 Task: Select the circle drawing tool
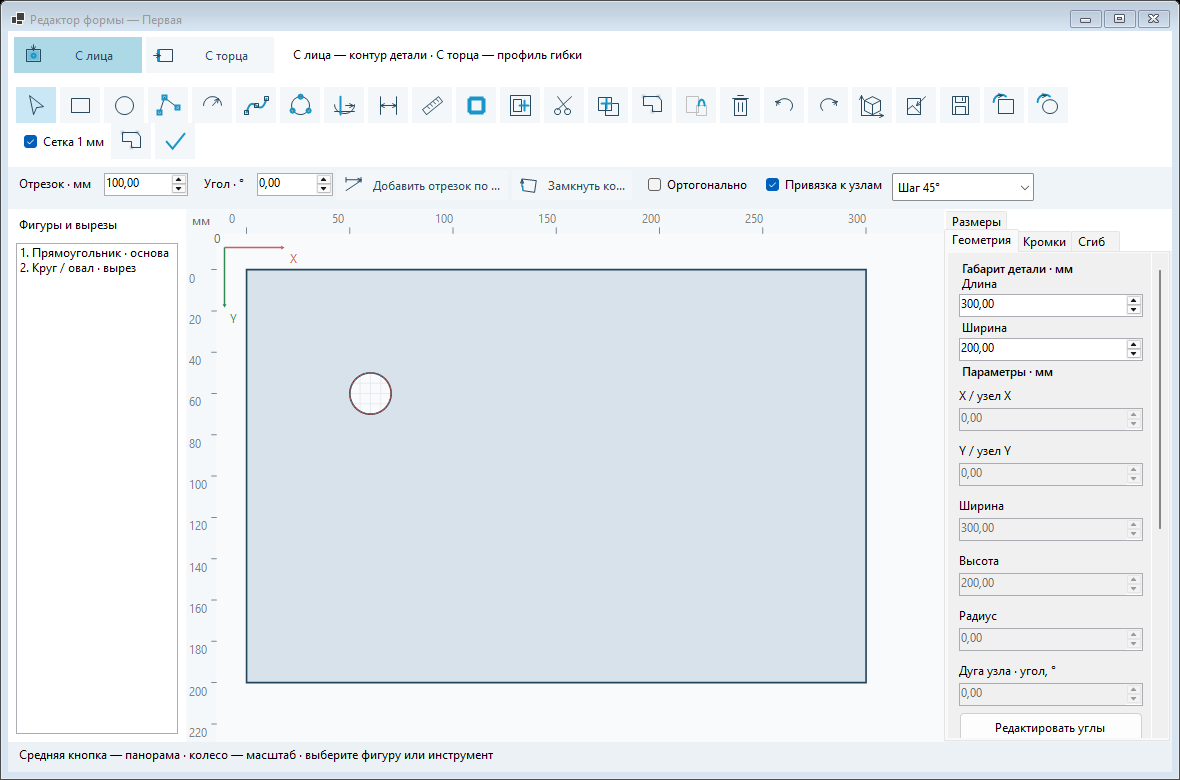click(124, 105)
